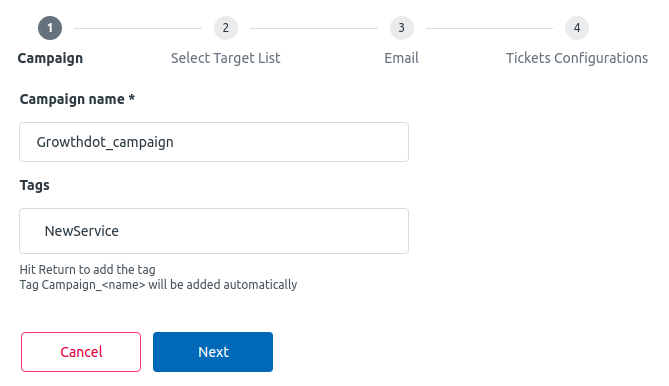Image resolution: width=669 pixels, height=386 pixels.
Task: Open the Campaign step label
Action: pos(50,58)
